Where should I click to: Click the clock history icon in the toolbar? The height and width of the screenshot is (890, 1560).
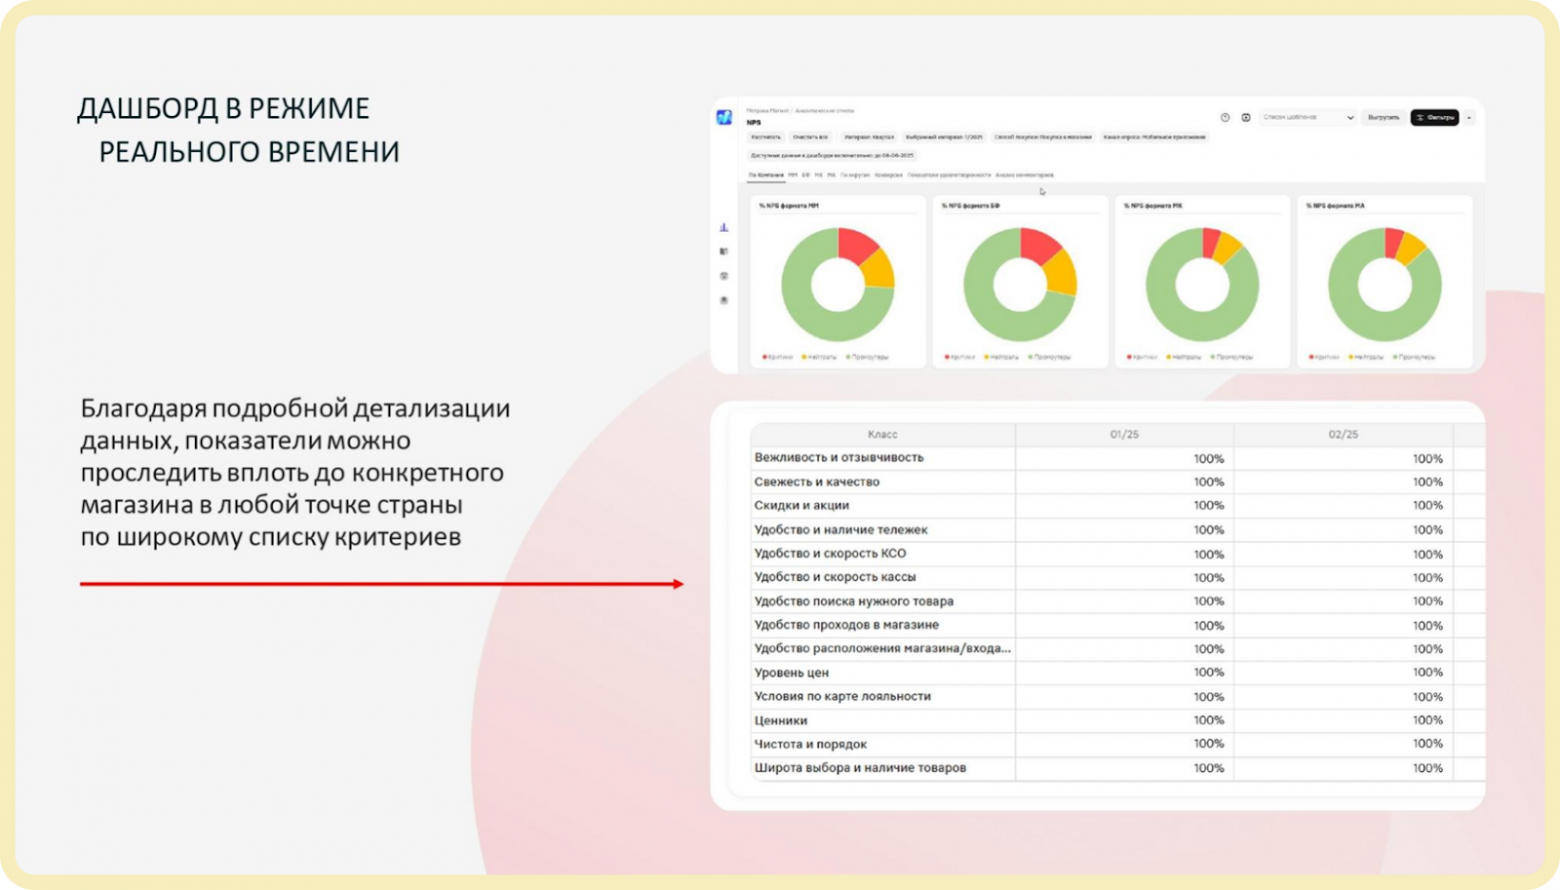[x=1223, y=118]
